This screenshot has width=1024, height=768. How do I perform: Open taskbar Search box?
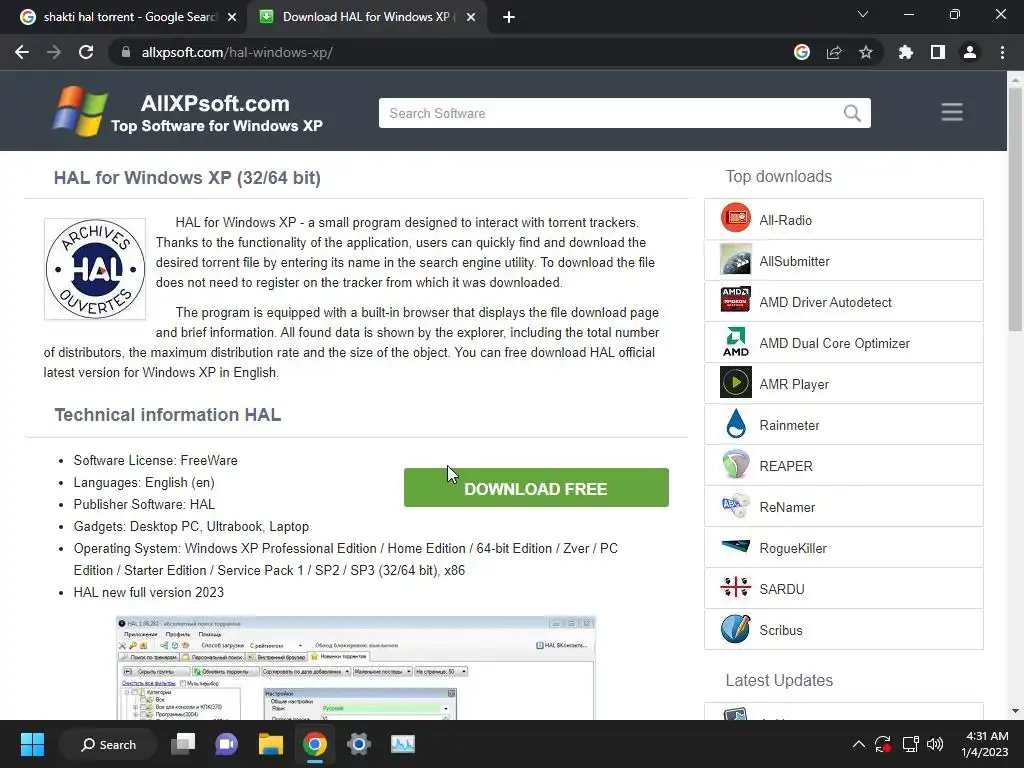(x=108, y=744)
